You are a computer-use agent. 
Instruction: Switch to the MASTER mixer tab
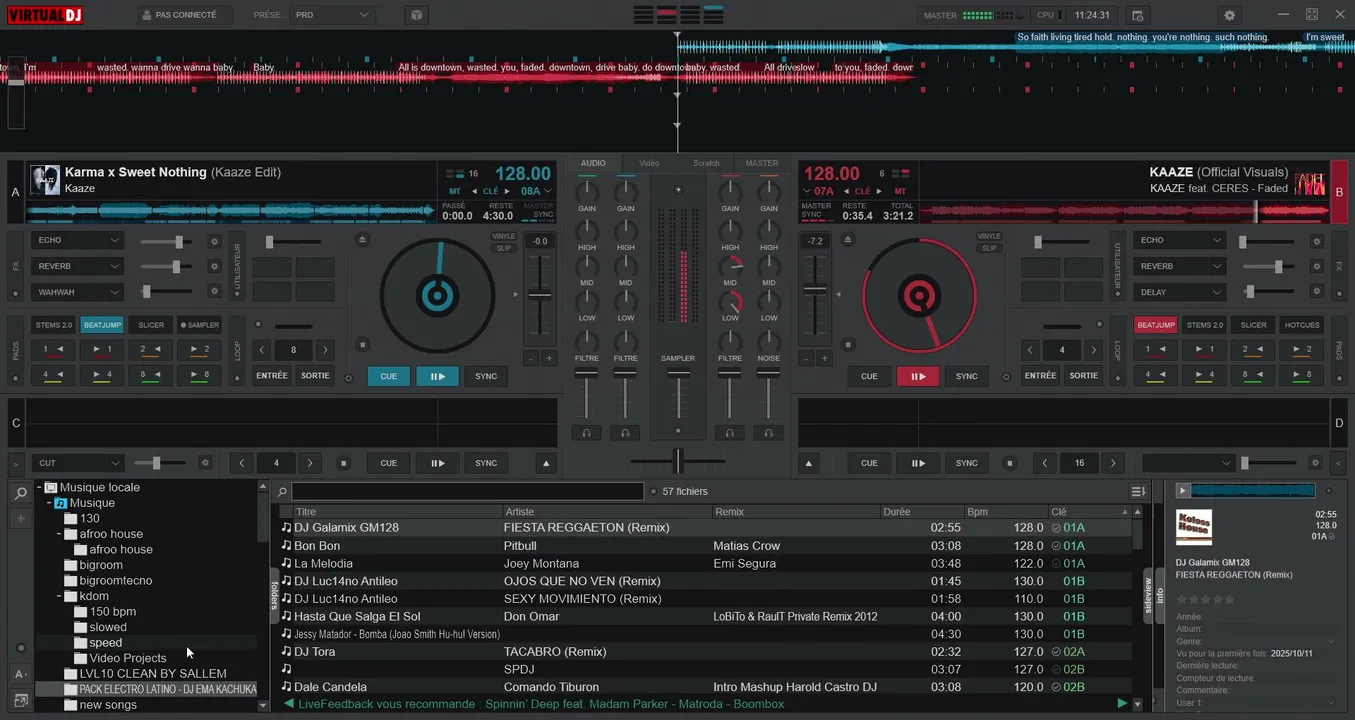coord(761,163)
